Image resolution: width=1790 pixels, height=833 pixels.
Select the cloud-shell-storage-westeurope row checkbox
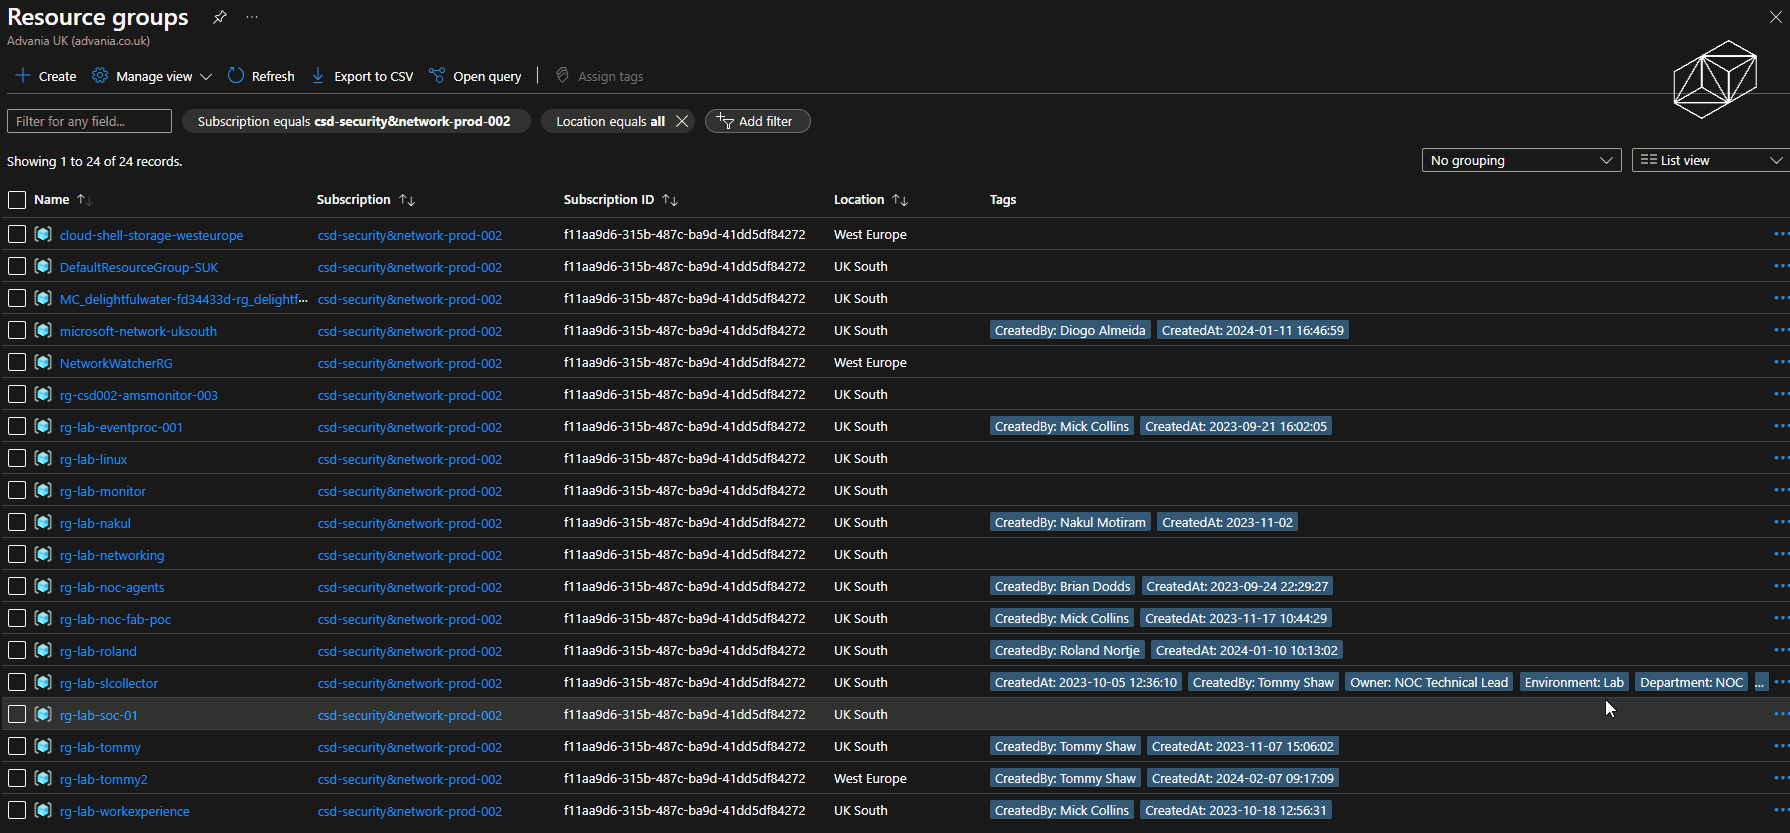tap(17, 234)
